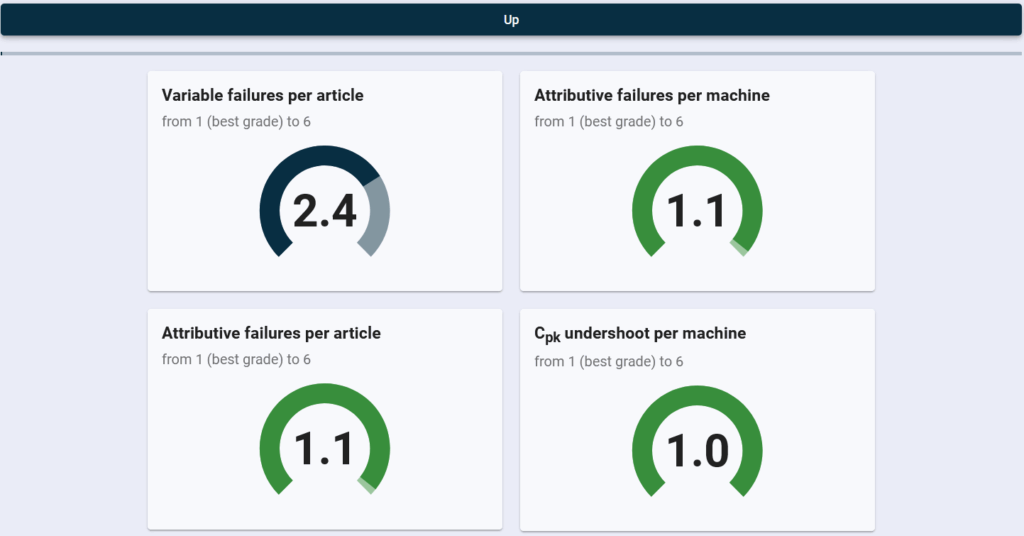Click the thin loading progress bar
This screenshot has height=536, width=1024.
pos(511,54)
